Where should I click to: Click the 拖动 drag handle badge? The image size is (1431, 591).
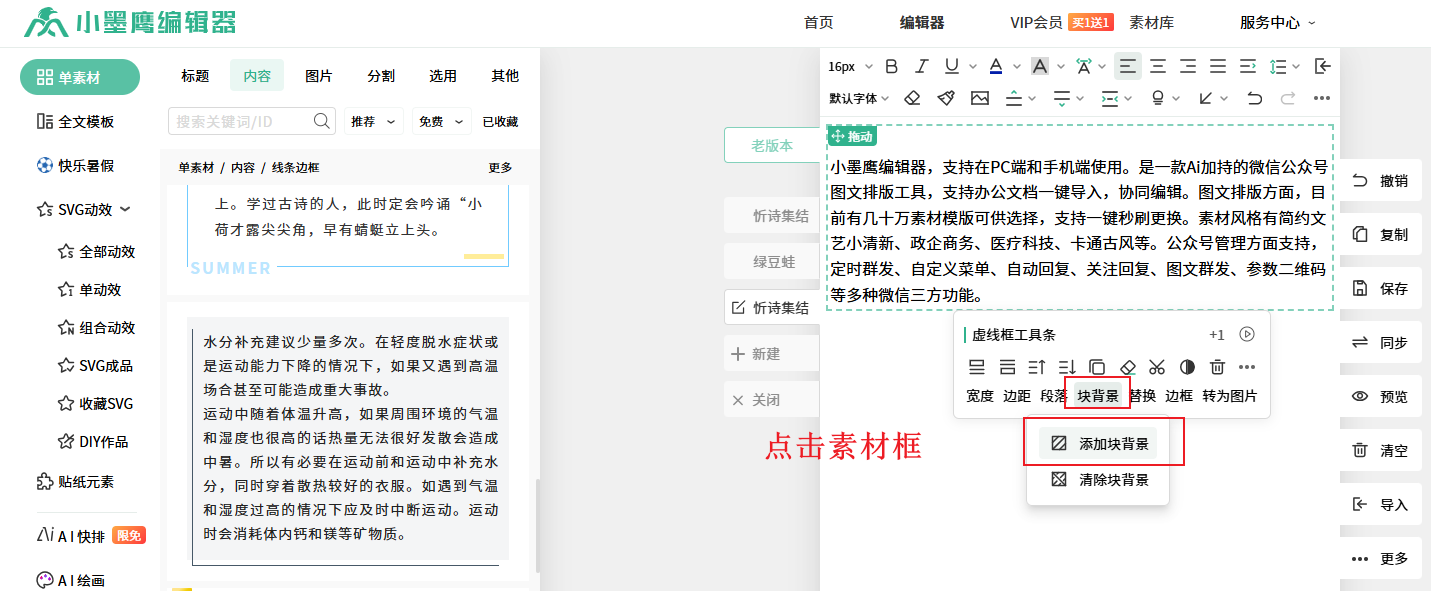tap(852, 136)
